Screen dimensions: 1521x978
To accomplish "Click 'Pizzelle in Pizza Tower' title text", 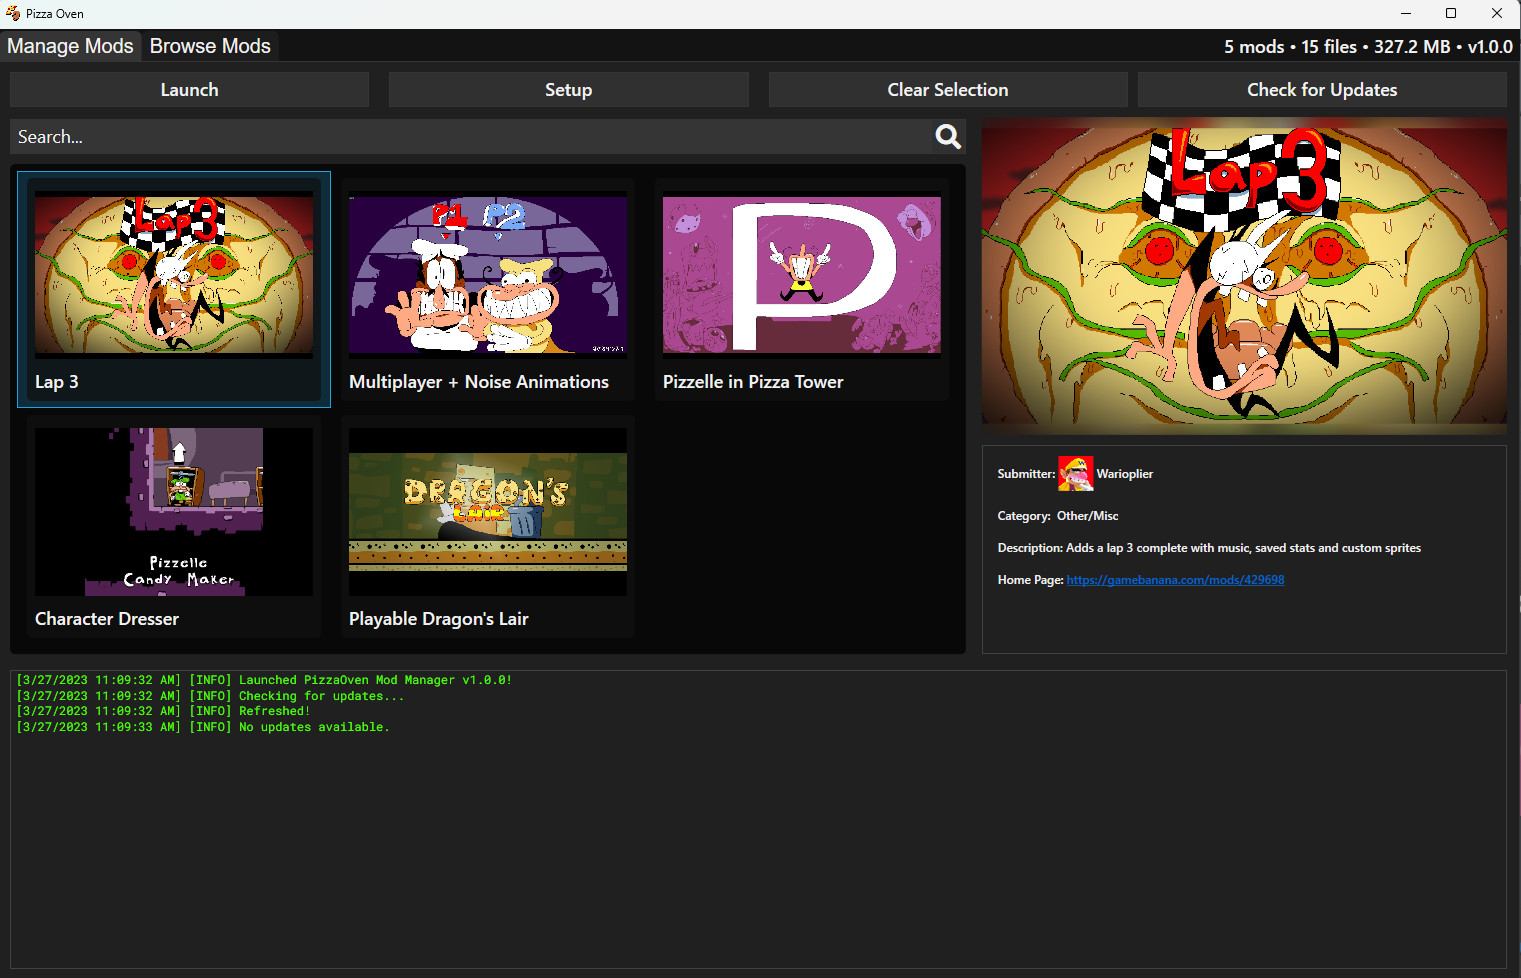I will pyautogui.click(x=753, y=382).
